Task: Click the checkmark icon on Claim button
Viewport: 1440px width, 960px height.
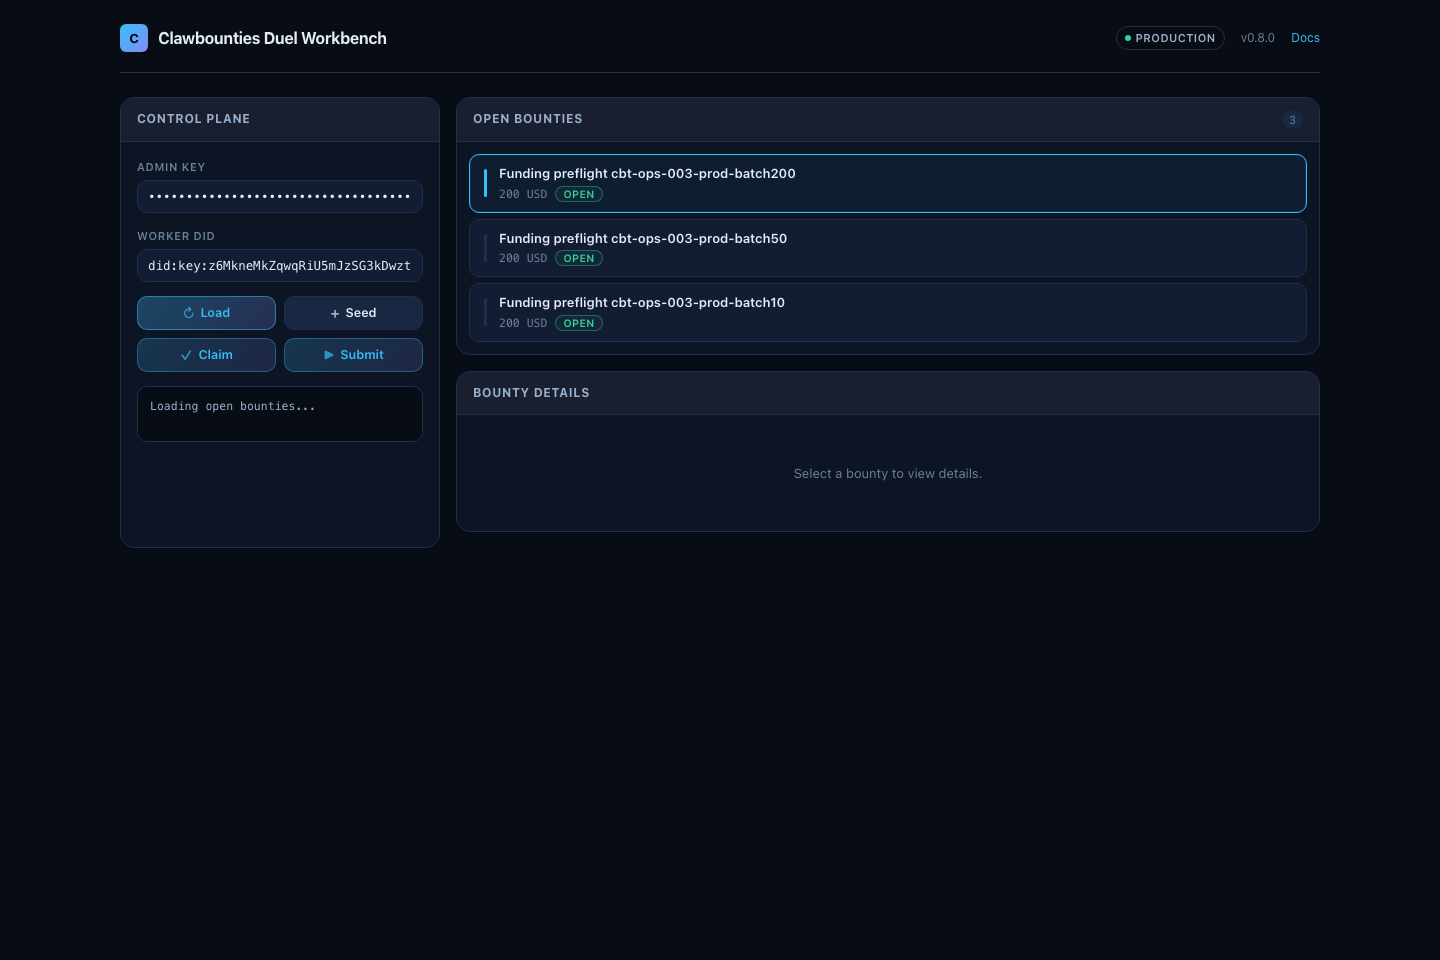Action: click(186, 355)
